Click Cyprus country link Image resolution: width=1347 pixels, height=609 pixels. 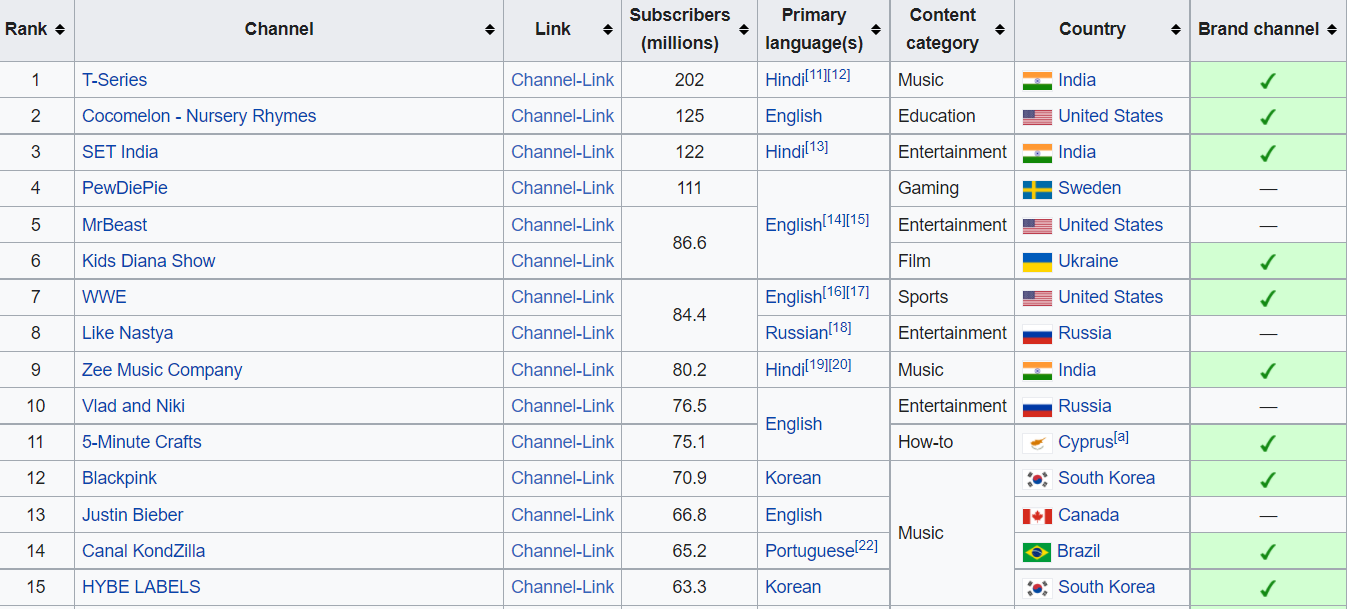coord(1086,443)
